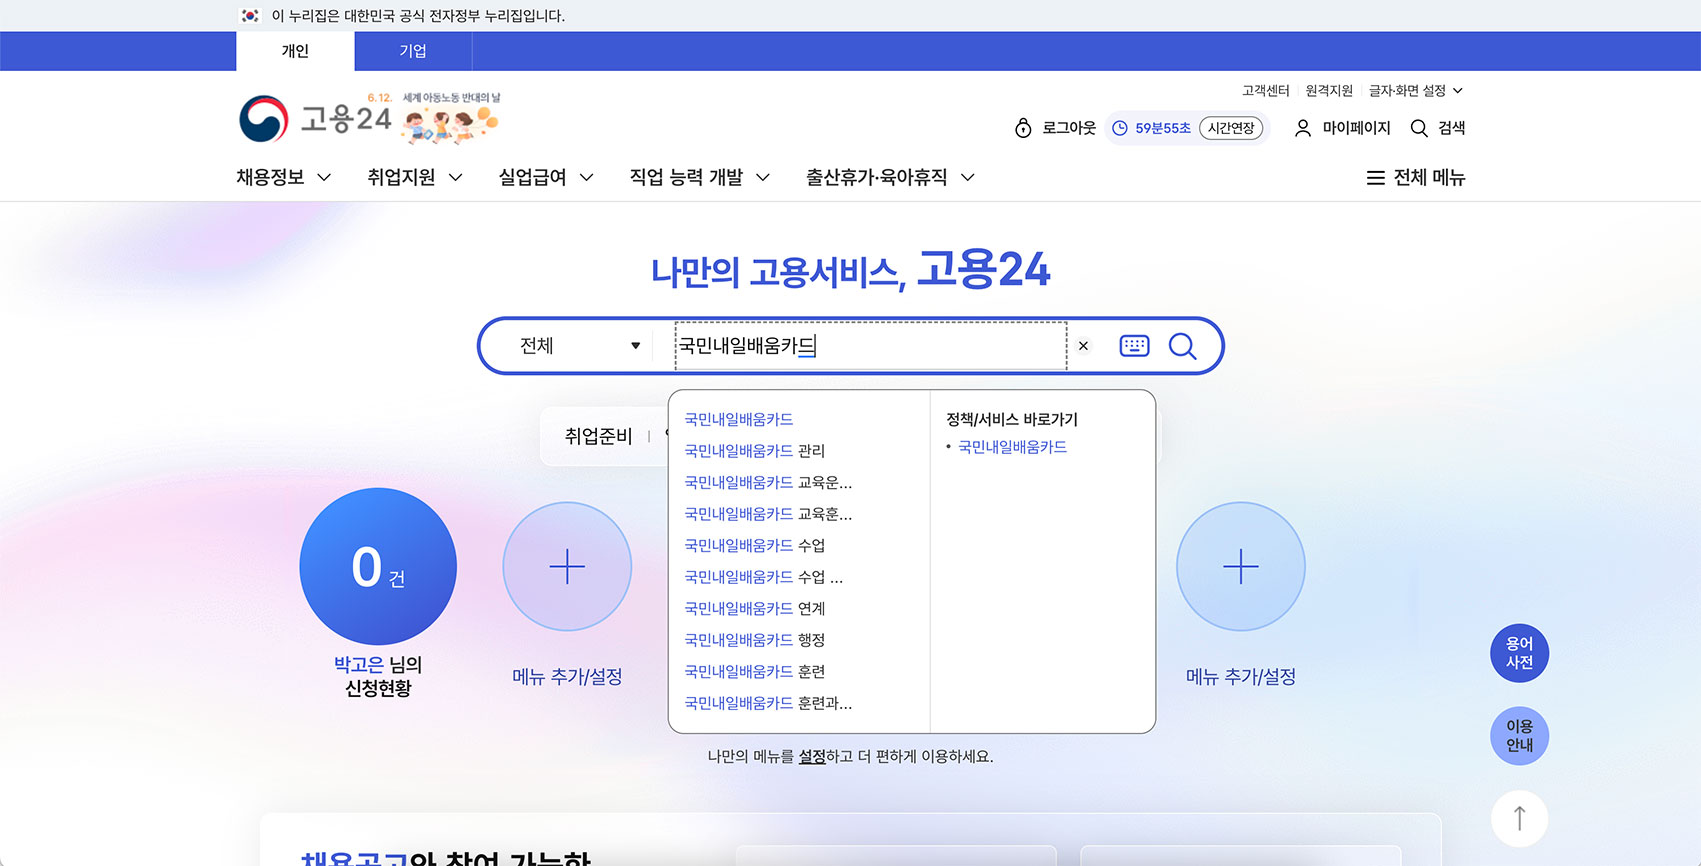Click the search magnifier icon in search bar

pyautogui.click(x=1182, y=346)
